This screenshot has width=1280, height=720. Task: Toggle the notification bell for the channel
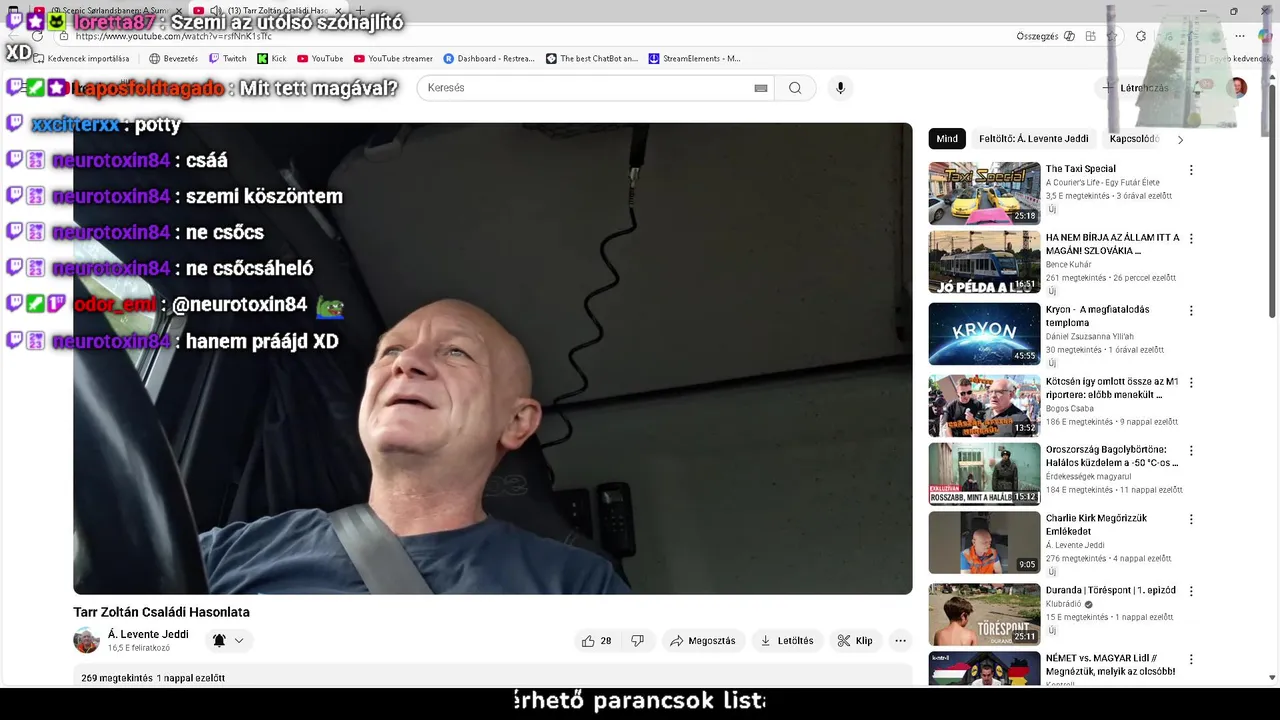(x=219, y=641)
